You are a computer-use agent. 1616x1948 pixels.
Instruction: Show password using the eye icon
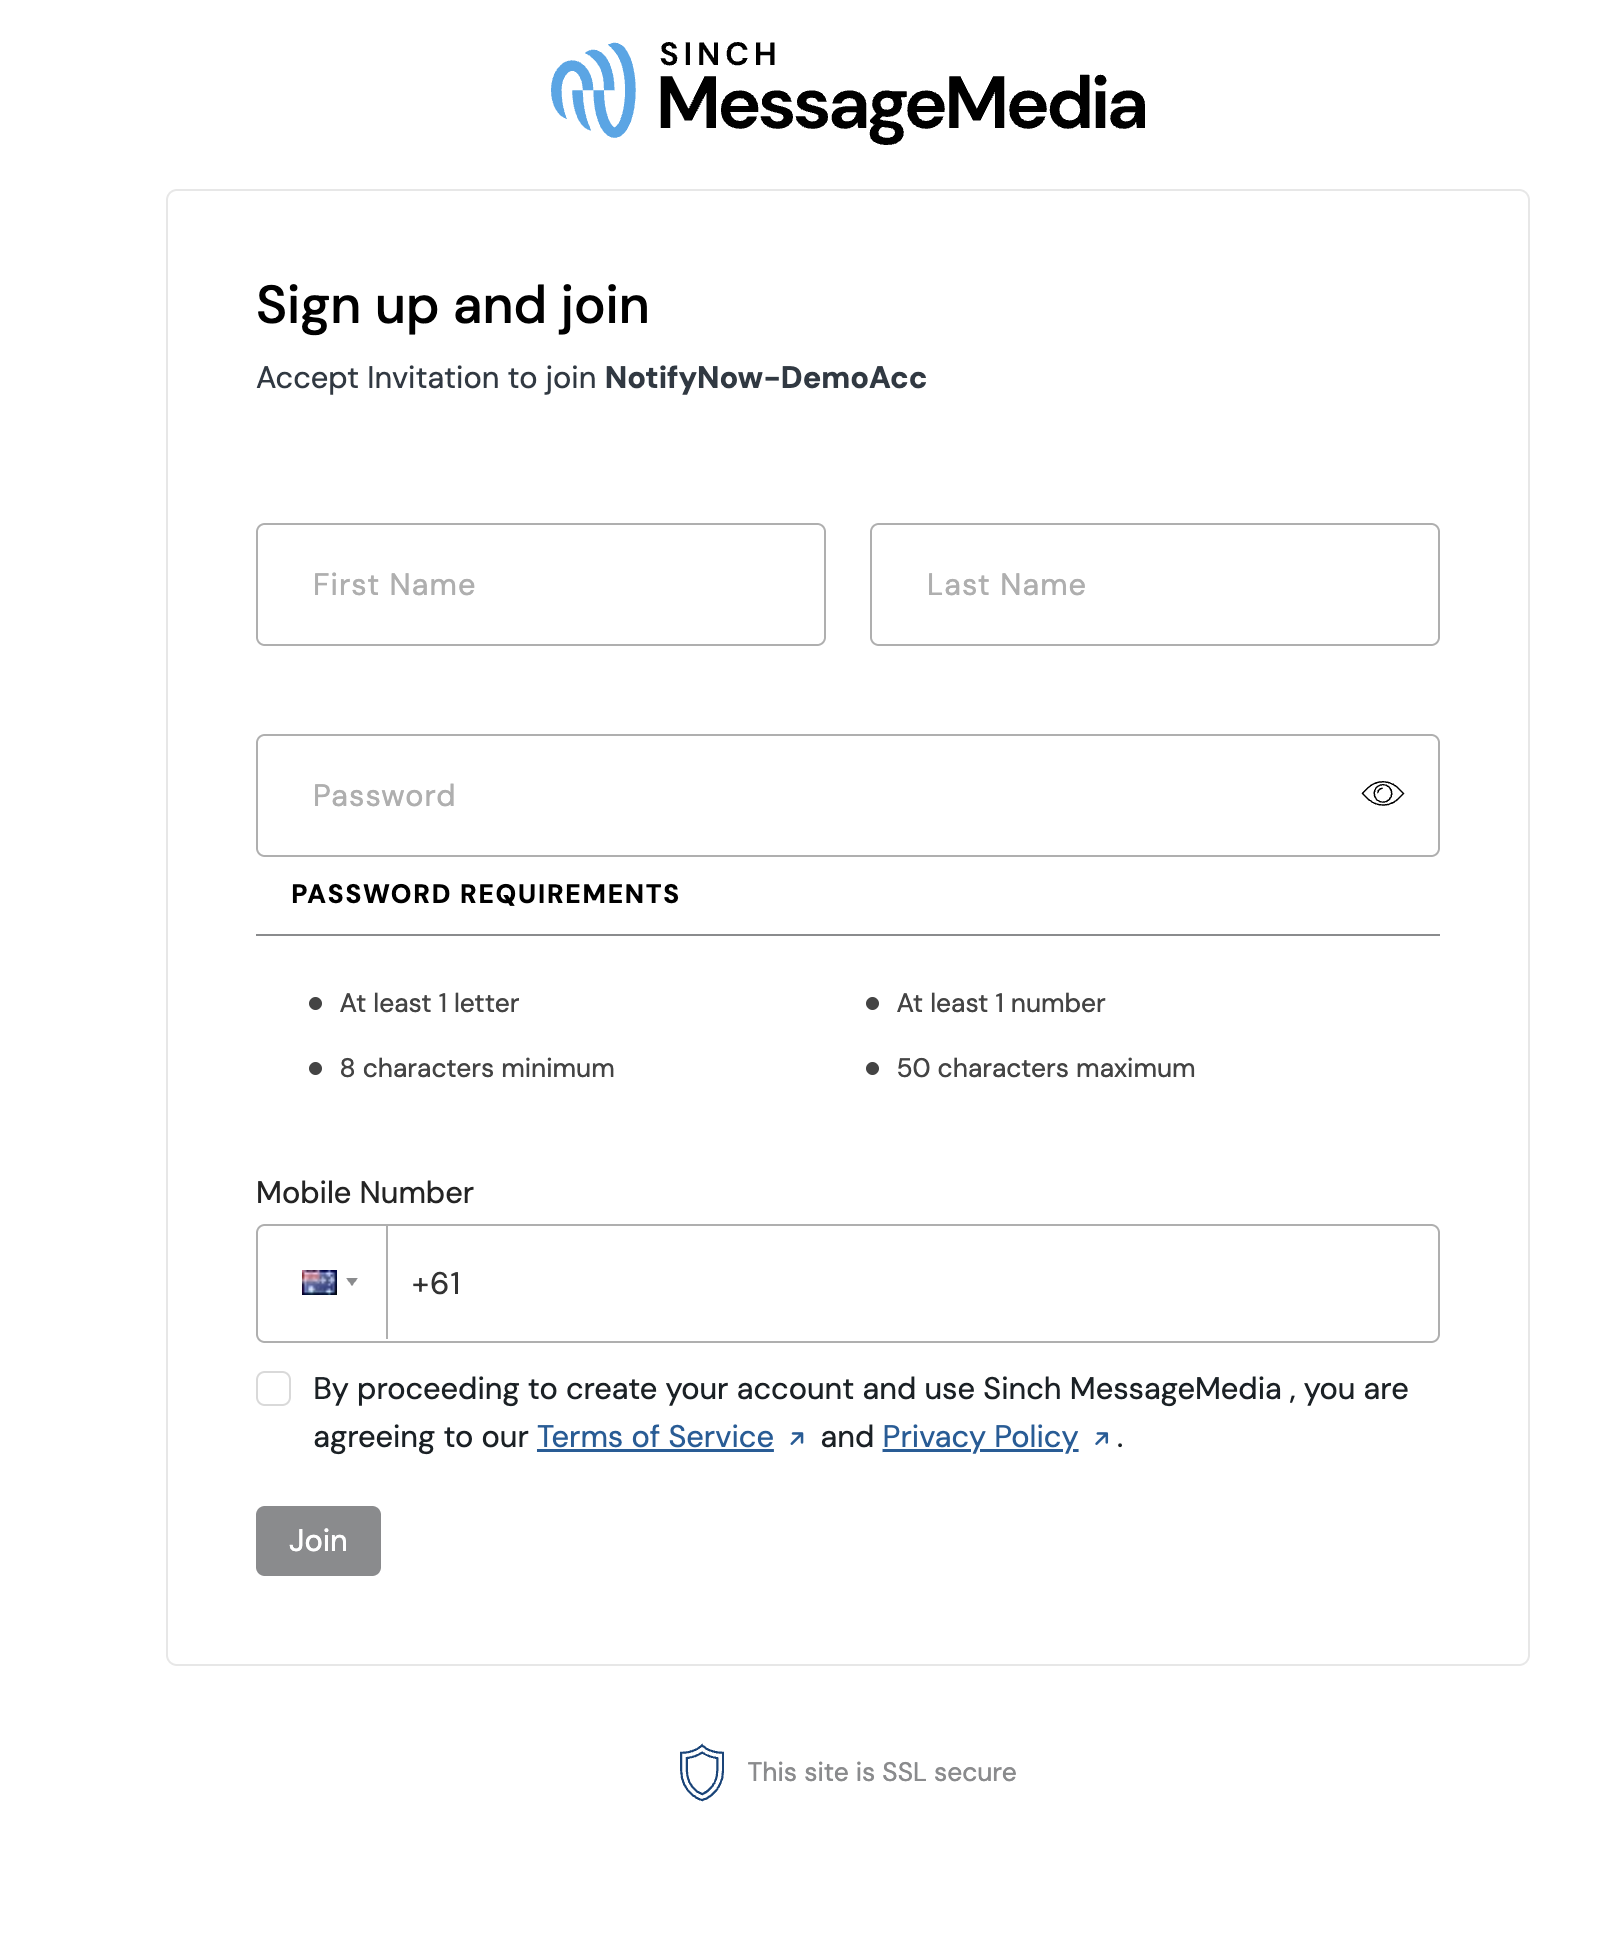[1382, 794]
